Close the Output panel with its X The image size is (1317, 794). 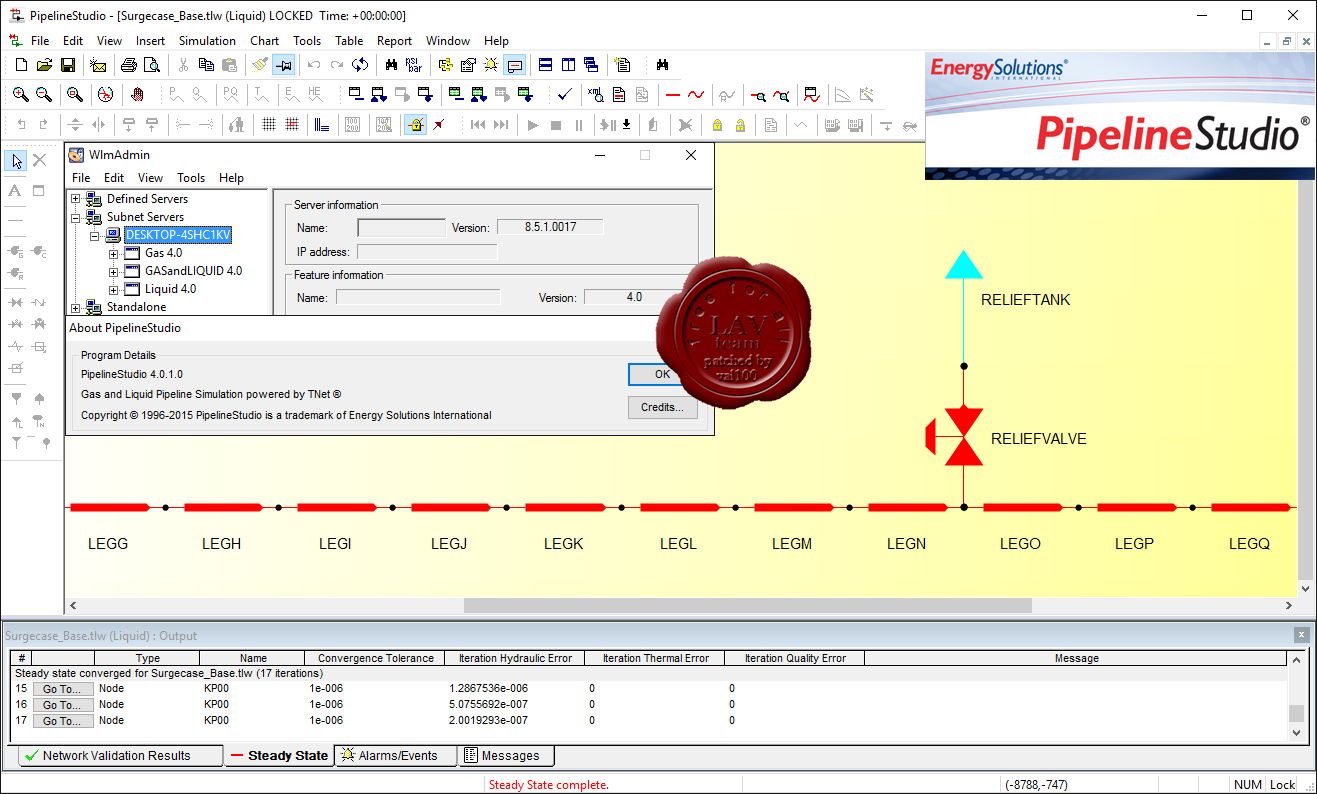click(1300, 635)
